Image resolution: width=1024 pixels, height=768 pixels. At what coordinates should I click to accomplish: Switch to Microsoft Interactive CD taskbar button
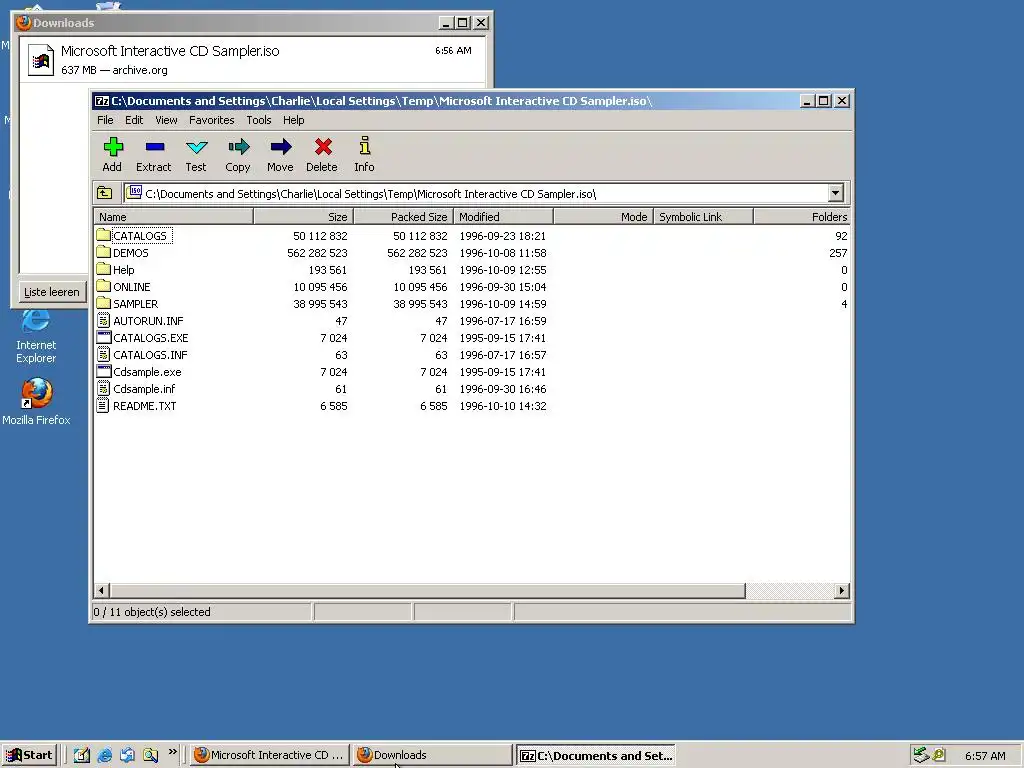(270, 755)
